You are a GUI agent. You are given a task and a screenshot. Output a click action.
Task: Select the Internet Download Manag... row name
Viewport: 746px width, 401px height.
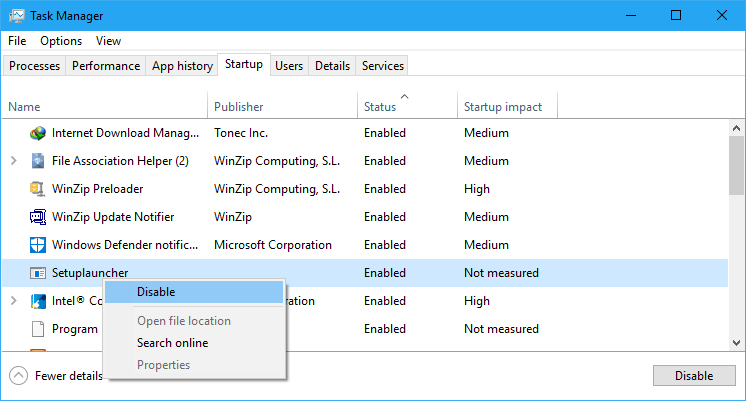coord(126,133)
